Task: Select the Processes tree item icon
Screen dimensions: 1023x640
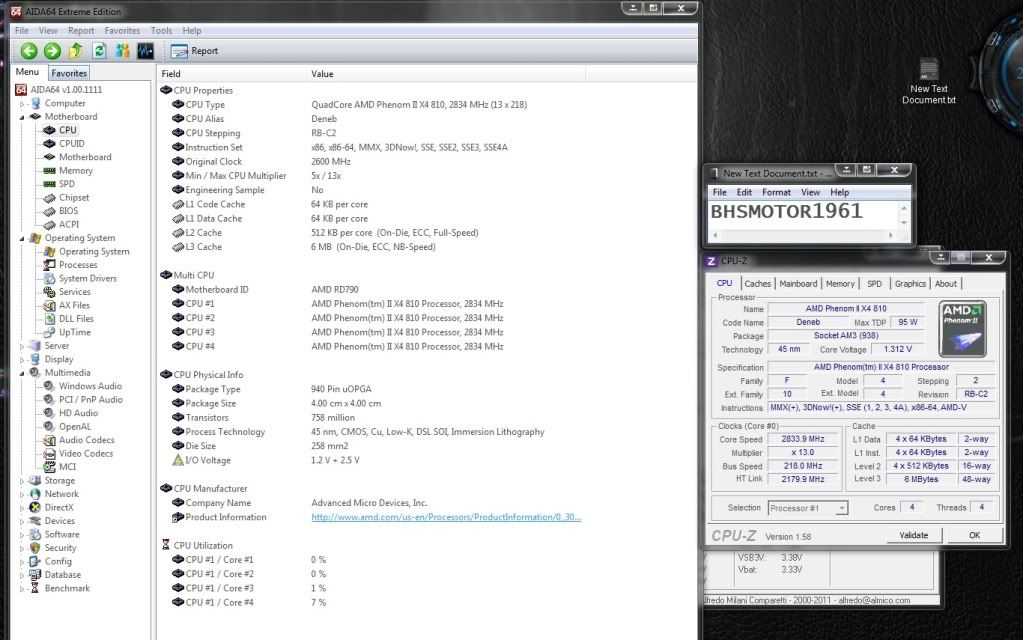Action: (49, 265)
